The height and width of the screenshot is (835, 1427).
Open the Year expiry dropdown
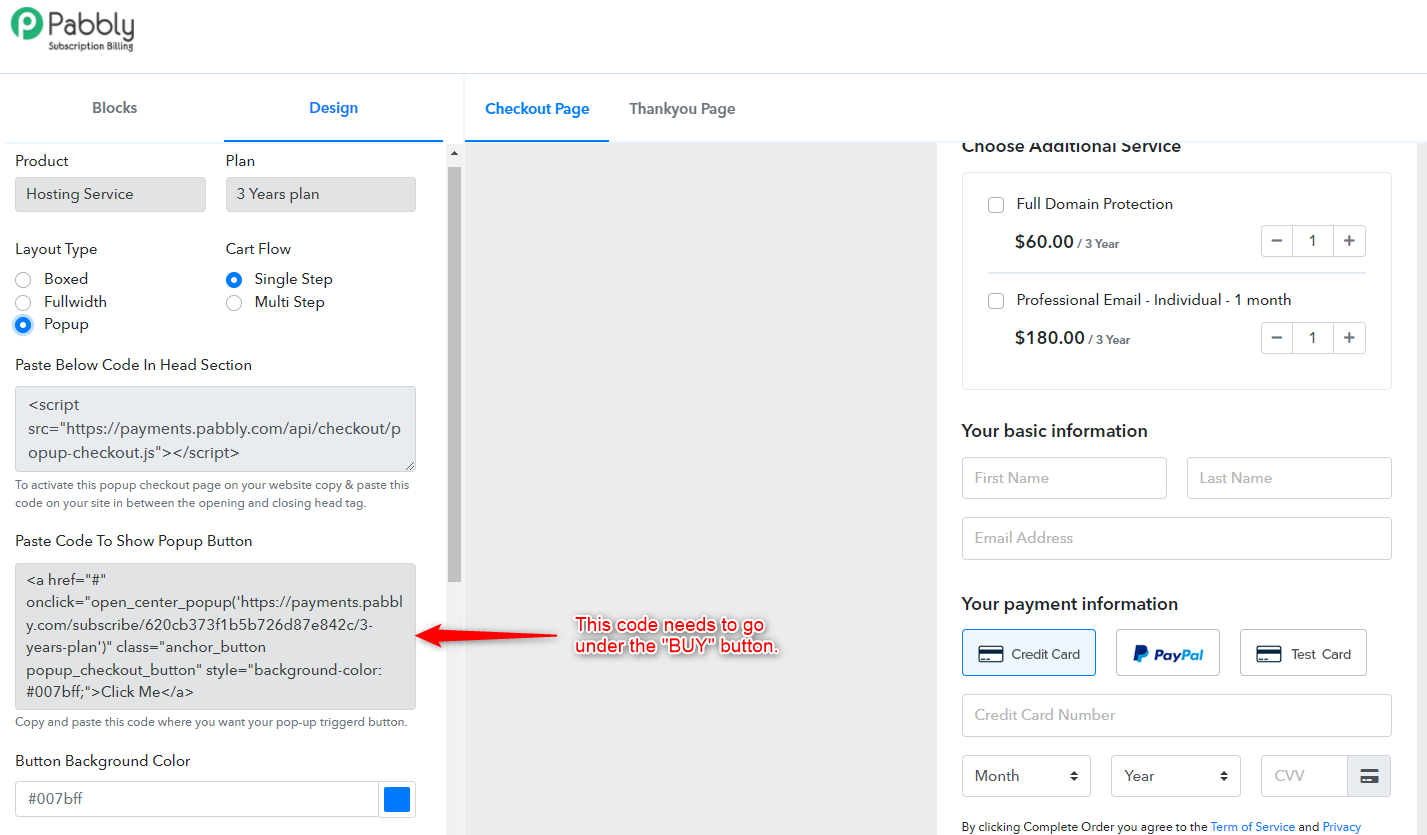click(x=1175, y=776)
